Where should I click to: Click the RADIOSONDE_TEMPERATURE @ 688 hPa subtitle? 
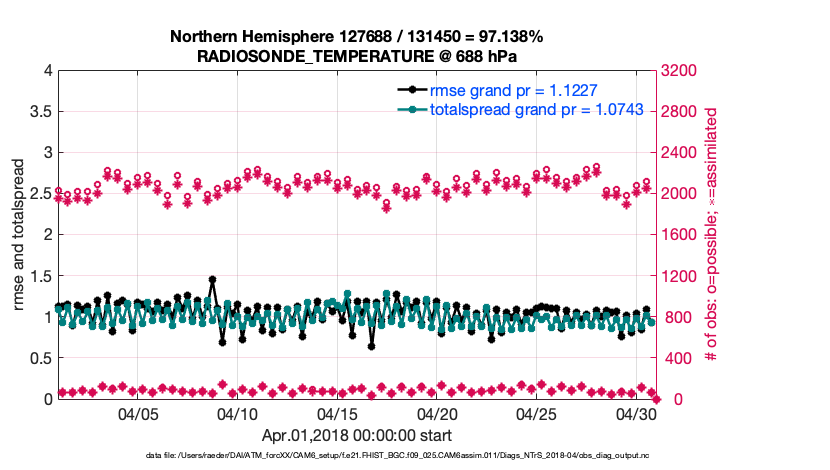(356, 56)
